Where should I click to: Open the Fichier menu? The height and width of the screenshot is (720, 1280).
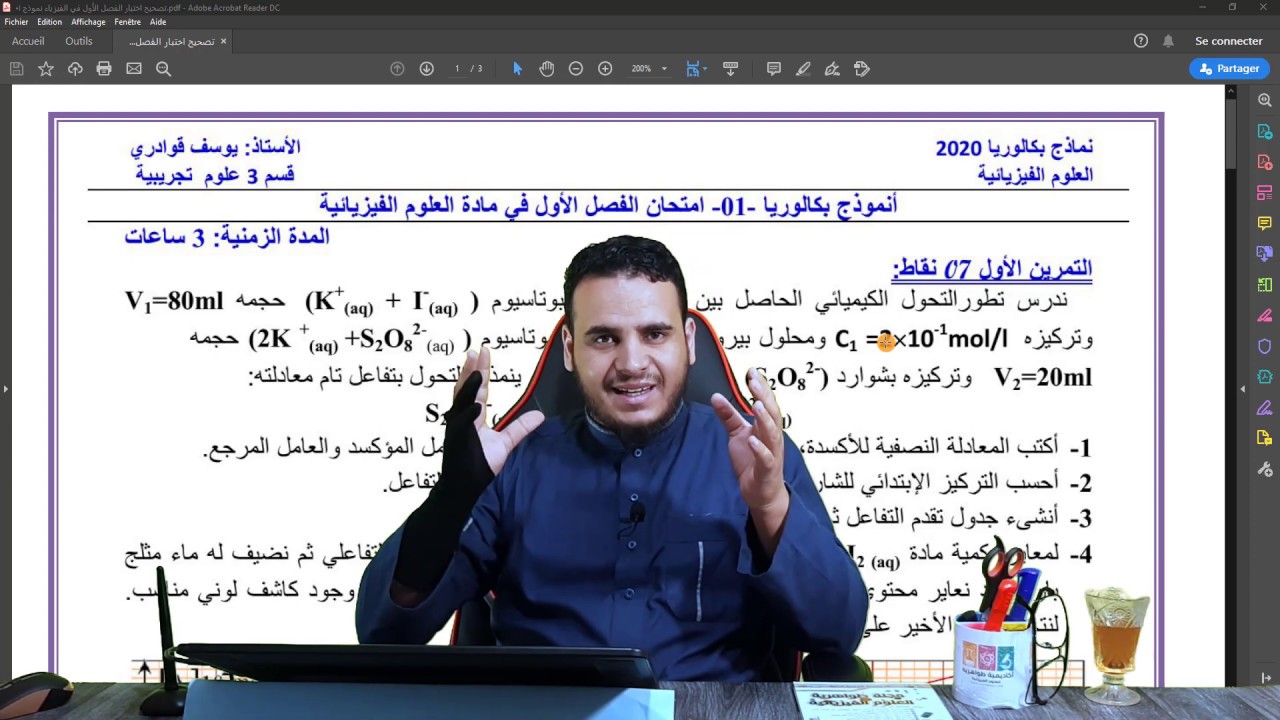click(x=16, y=22)
